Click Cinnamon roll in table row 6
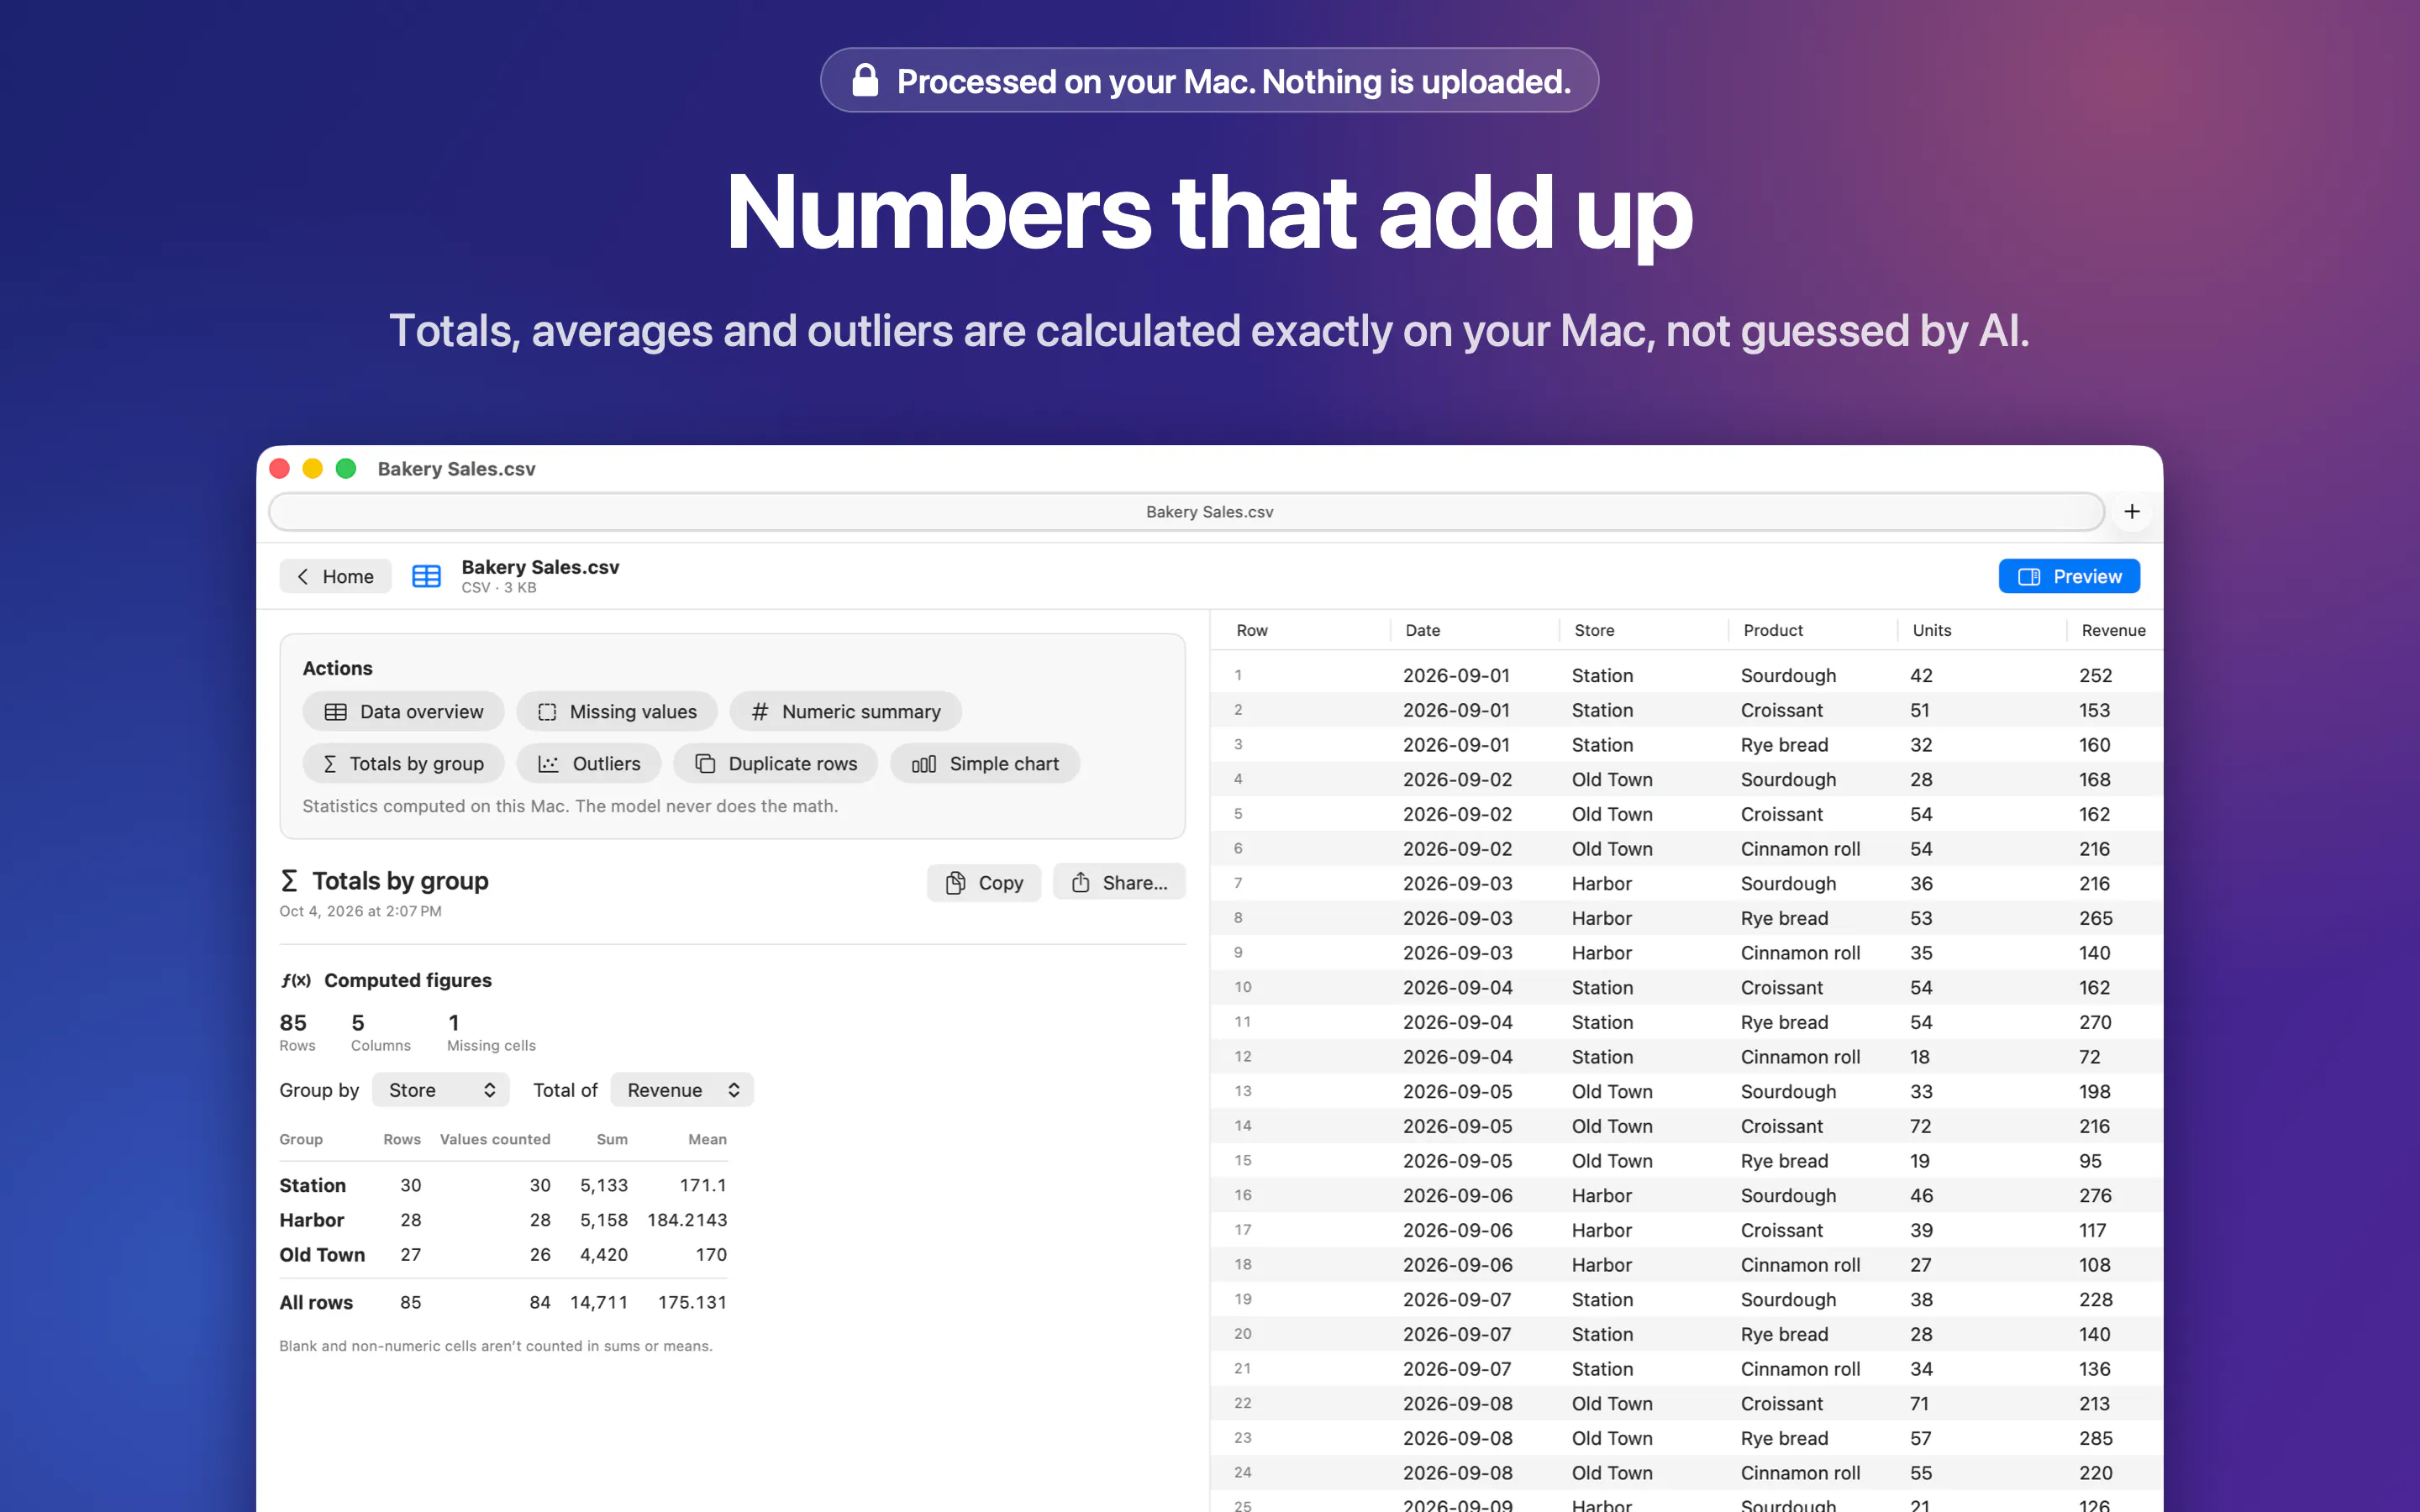Image resolution: width=2420 pixels, height=1512 pixels. 1800,848
